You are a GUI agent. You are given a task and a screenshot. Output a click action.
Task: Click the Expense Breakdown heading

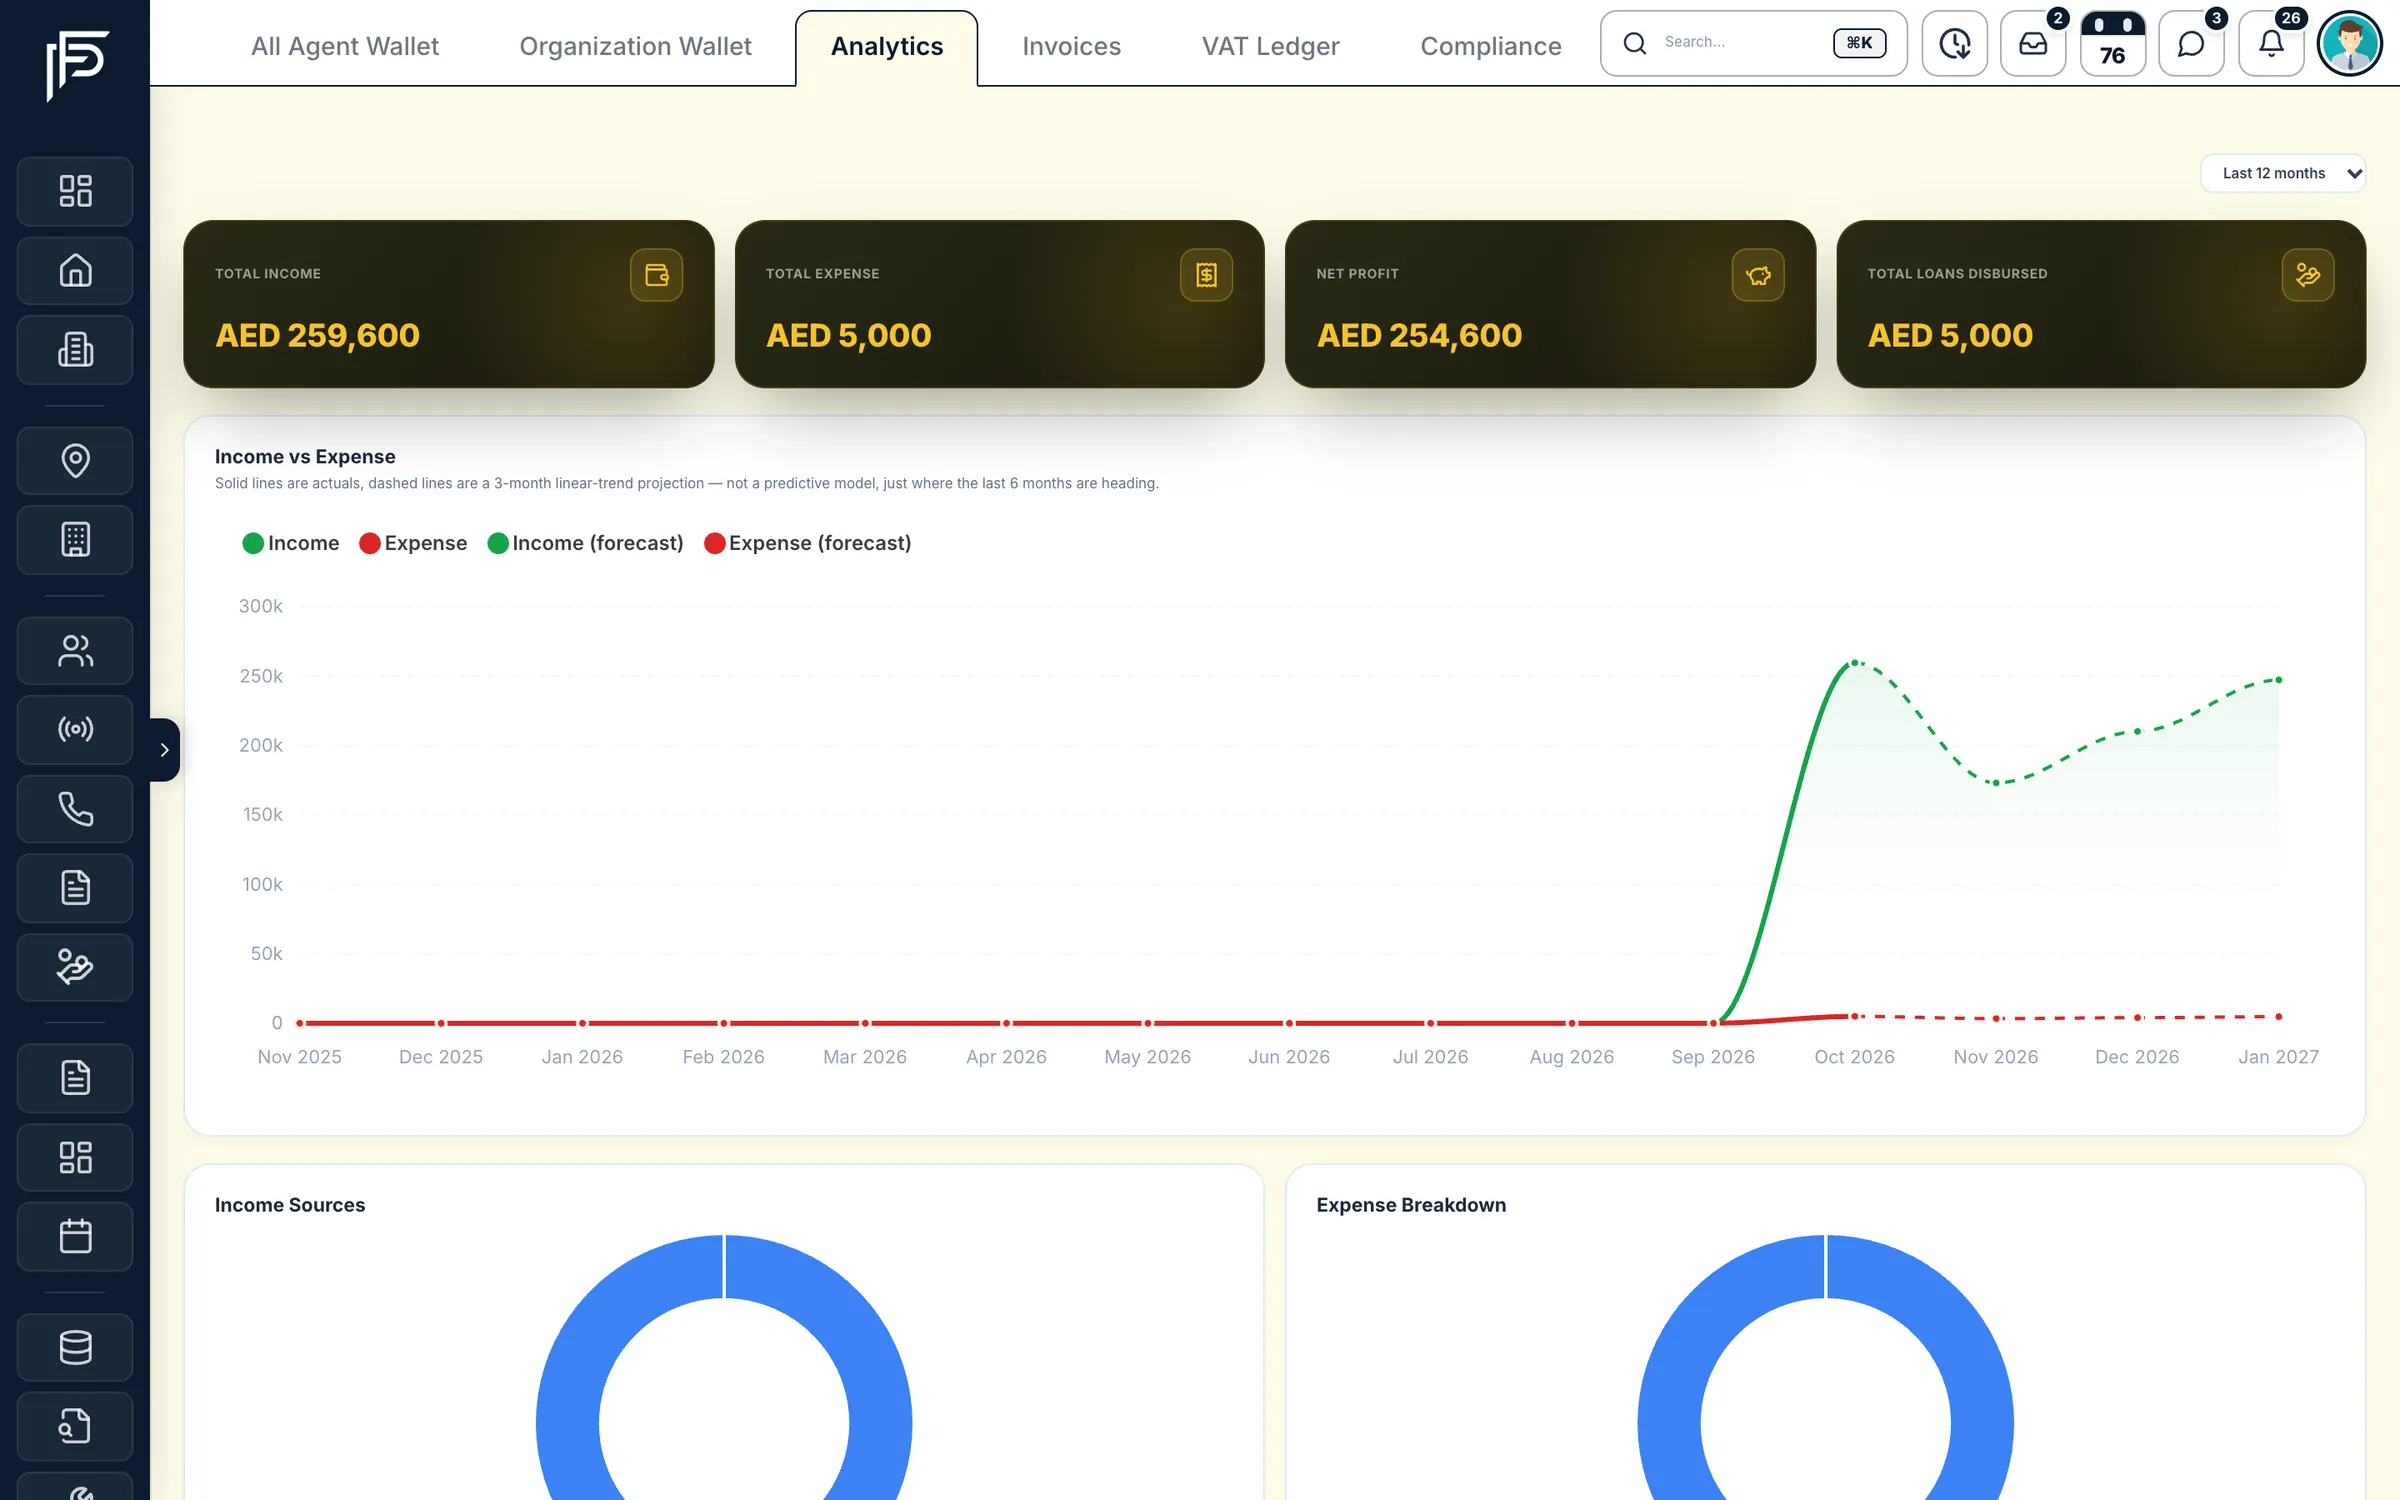click(1411, 1205)
